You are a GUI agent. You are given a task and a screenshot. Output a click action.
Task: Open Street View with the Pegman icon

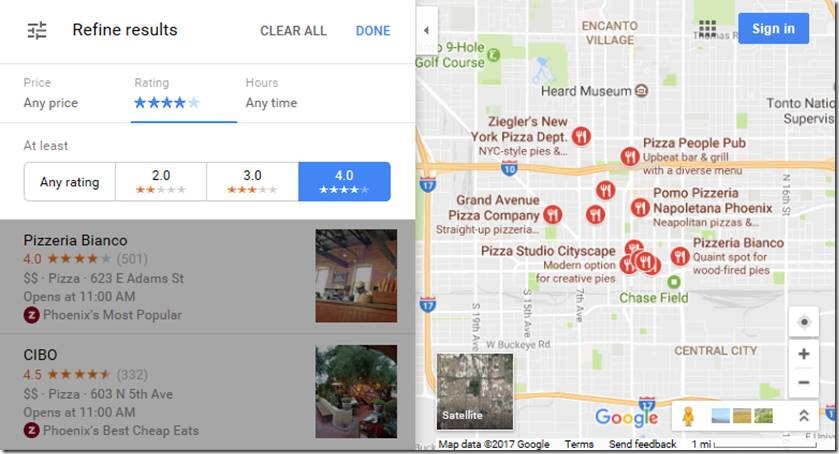click(x=688, y=416)
